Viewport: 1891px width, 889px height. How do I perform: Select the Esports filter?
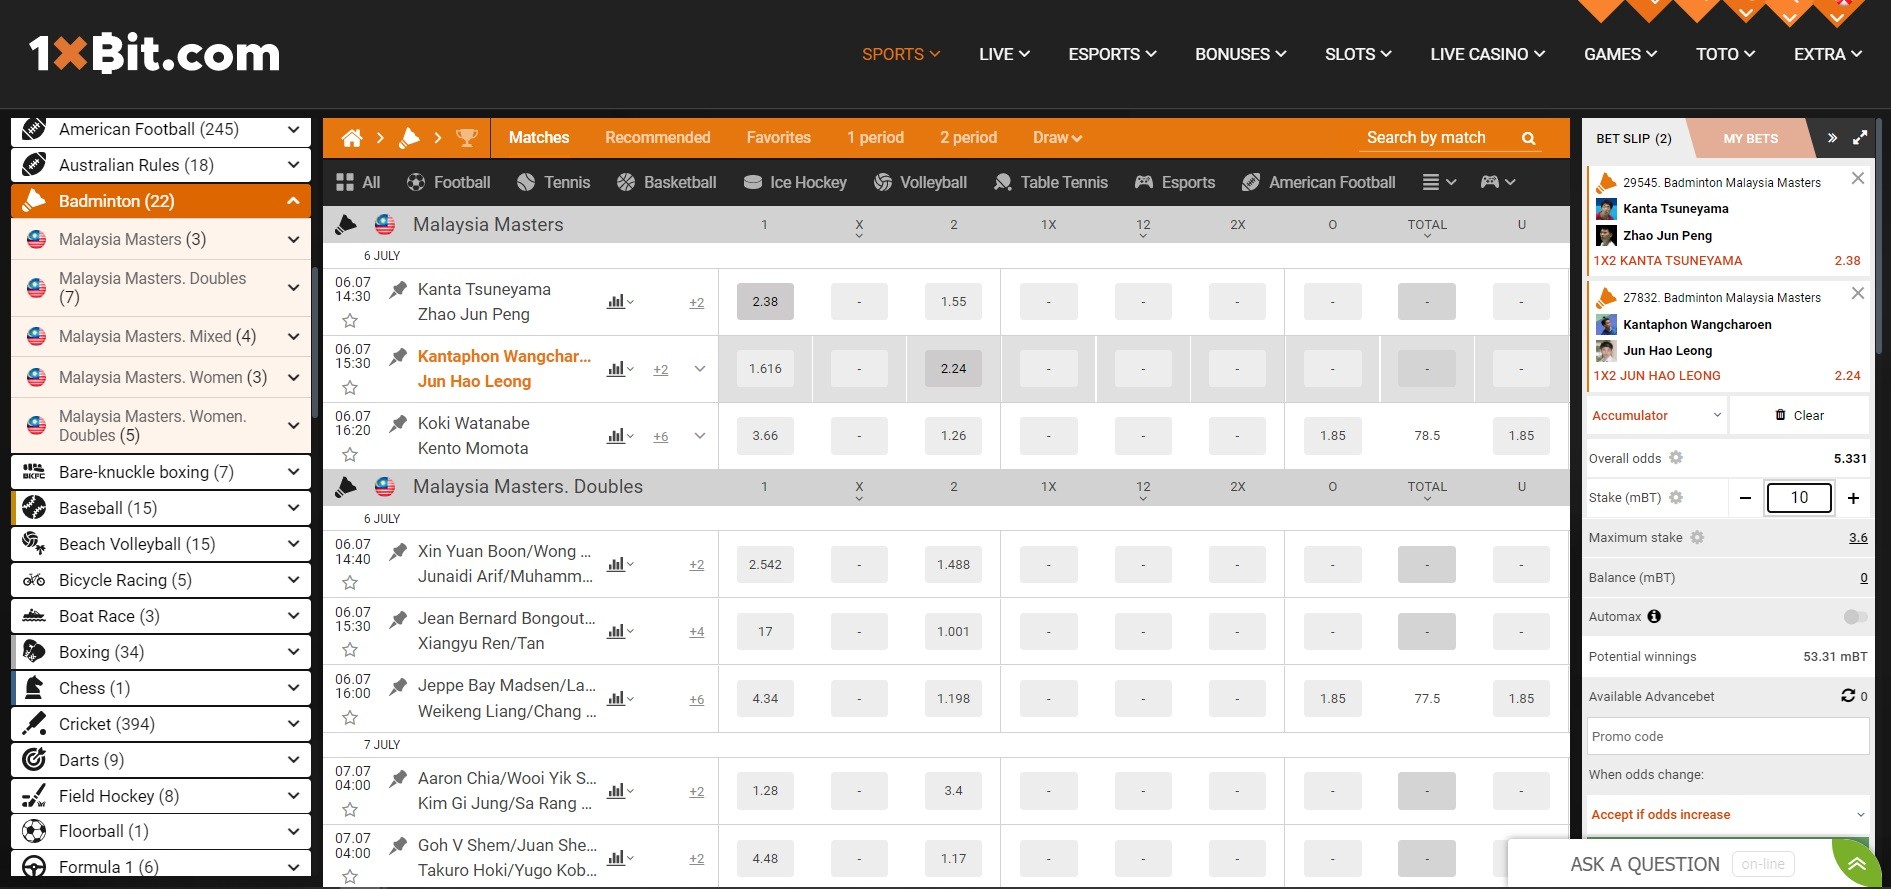point(1175,182)
